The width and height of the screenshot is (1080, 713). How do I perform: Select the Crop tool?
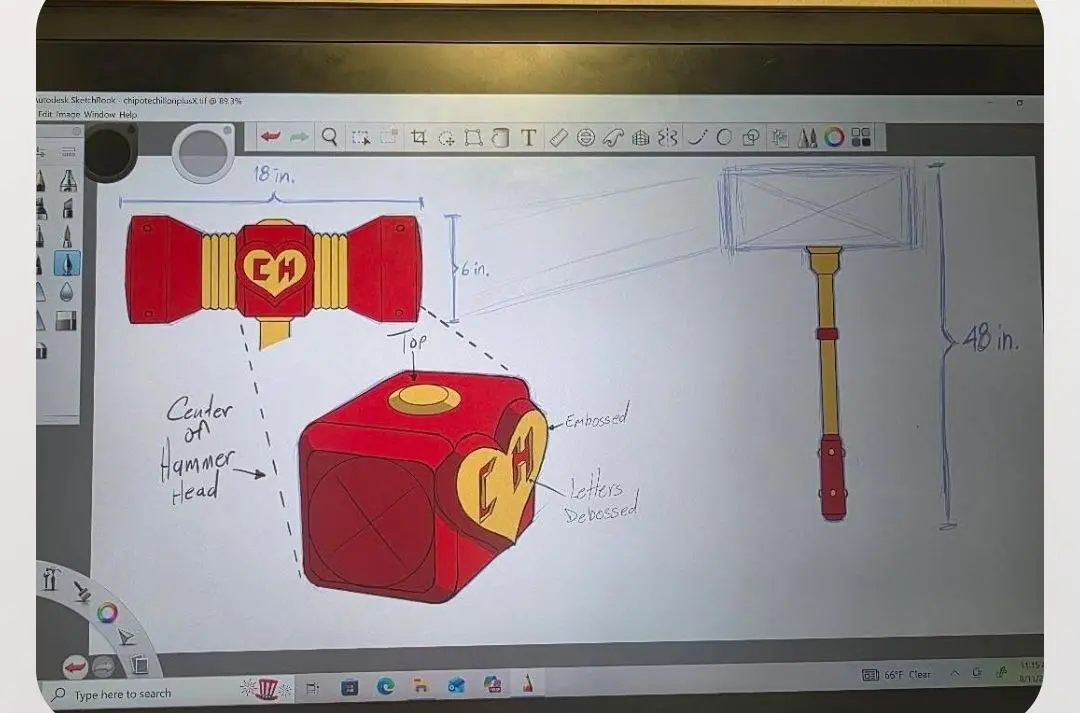(418, 138)
